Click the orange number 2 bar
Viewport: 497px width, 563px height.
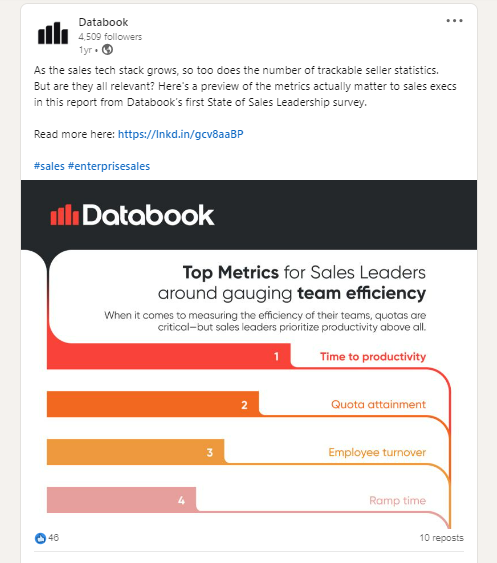click(x=153, y=404)
